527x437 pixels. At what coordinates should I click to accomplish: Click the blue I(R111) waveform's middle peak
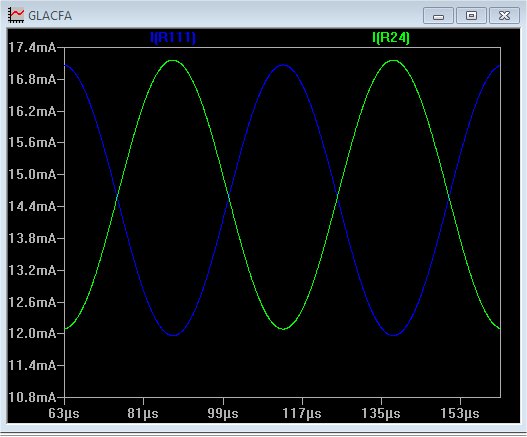point(283,65)
